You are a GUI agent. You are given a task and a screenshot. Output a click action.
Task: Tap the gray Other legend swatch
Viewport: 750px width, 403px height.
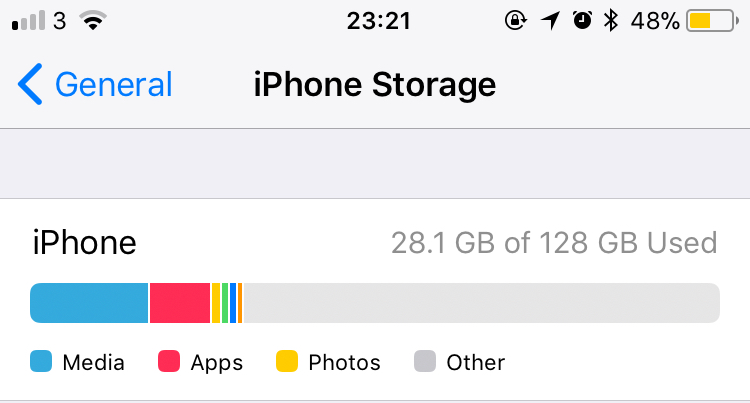click(x=425, y=361)
